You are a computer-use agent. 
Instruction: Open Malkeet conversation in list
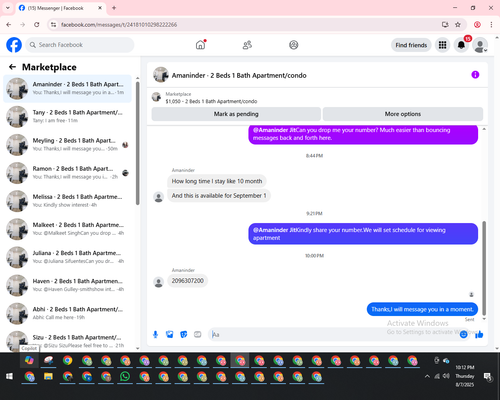click(68, 229)
